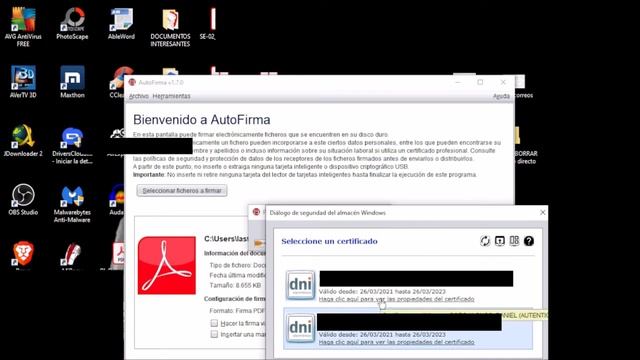Click the red PDF document thumbnail
The image size is (640, 360).
click(167, 265)
